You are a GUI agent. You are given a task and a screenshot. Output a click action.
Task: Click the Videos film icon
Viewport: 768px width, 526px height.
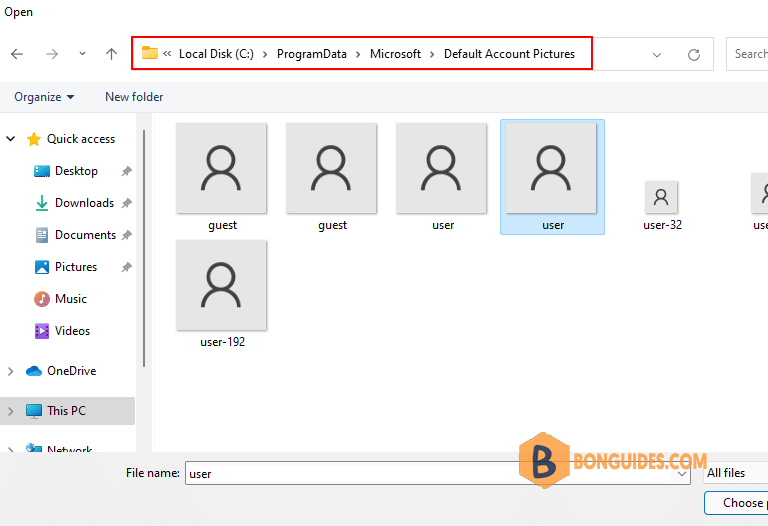42,331
